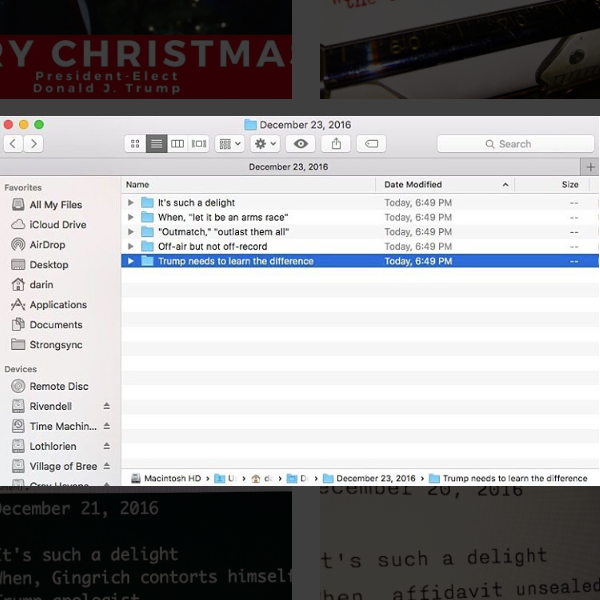Expand the "Trump needs to learn the difference" folder
Image resolution: width=600 pixels, height=600 pixels.
pos(131,261)
